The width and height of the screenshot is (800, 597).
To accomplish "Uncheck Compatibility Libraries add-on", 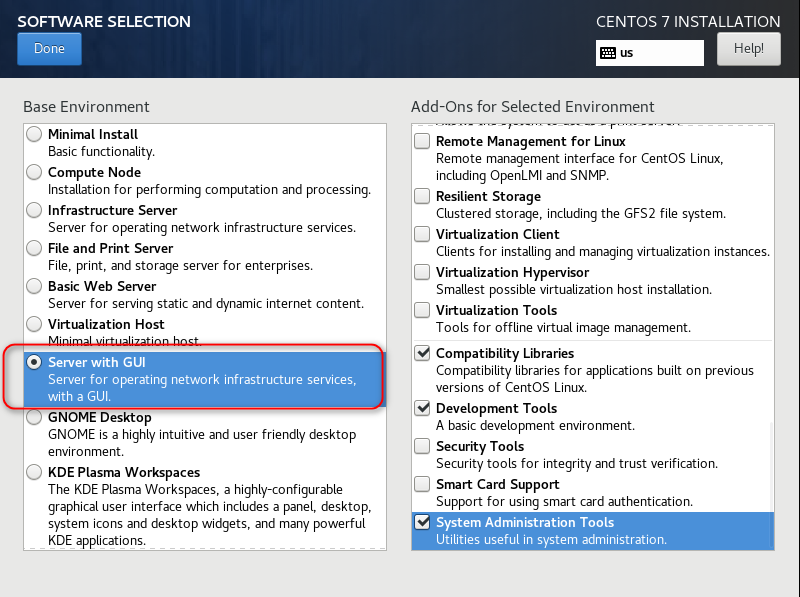I will pyautogui.click(x=423, y=354).
